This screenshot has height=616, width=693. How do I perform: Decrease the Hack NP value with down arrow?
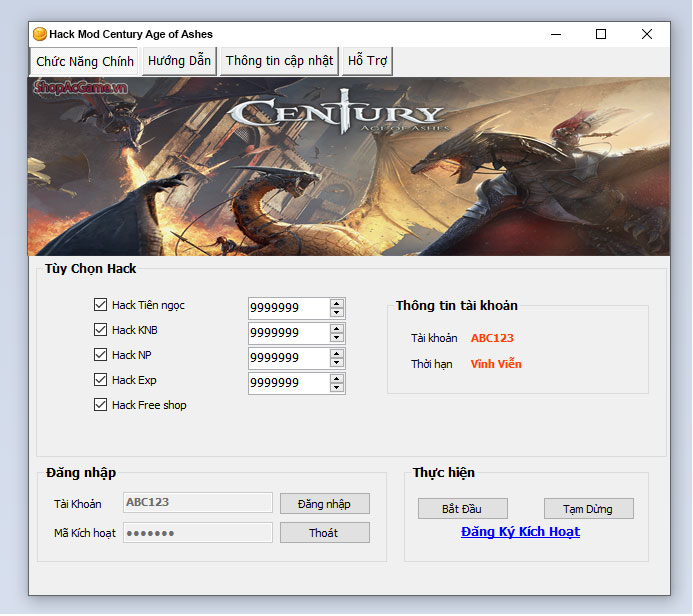coord(337,362)
